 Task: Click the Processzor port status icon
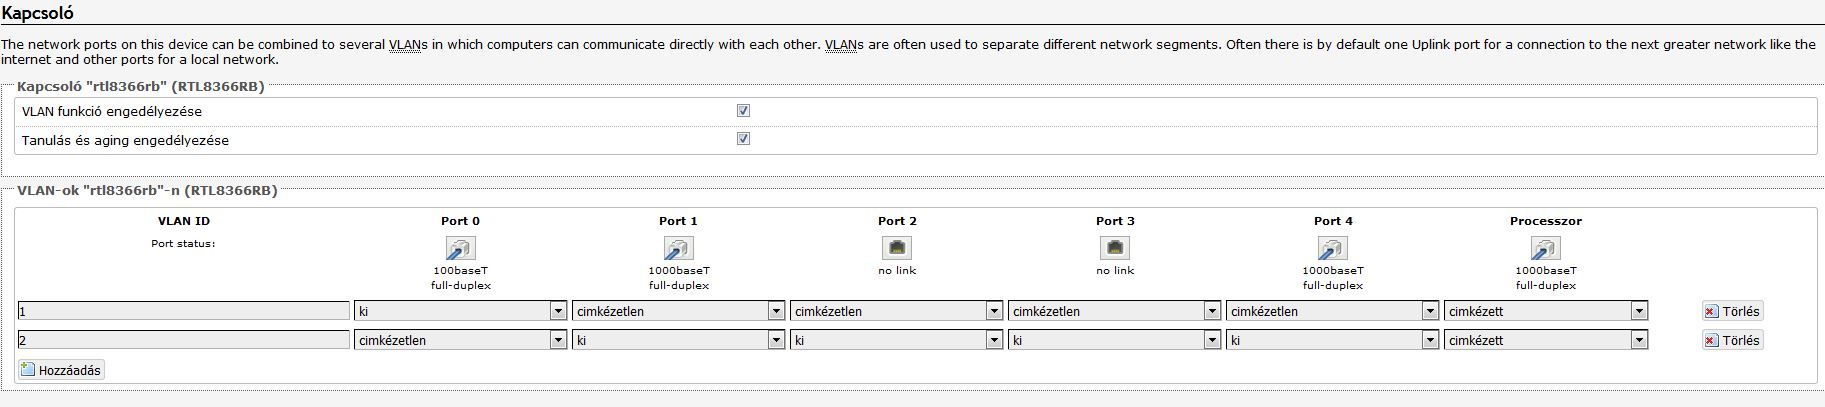click(1546, 248)
